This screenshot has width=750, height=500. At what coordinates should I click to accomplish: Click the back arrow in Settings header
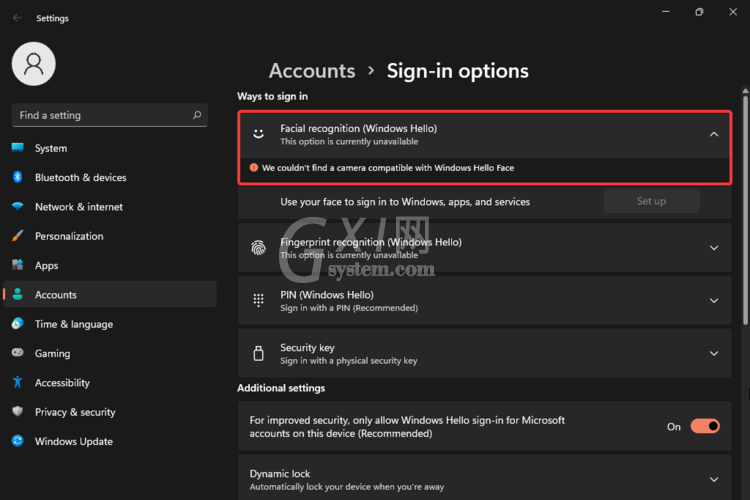(18, 18)
